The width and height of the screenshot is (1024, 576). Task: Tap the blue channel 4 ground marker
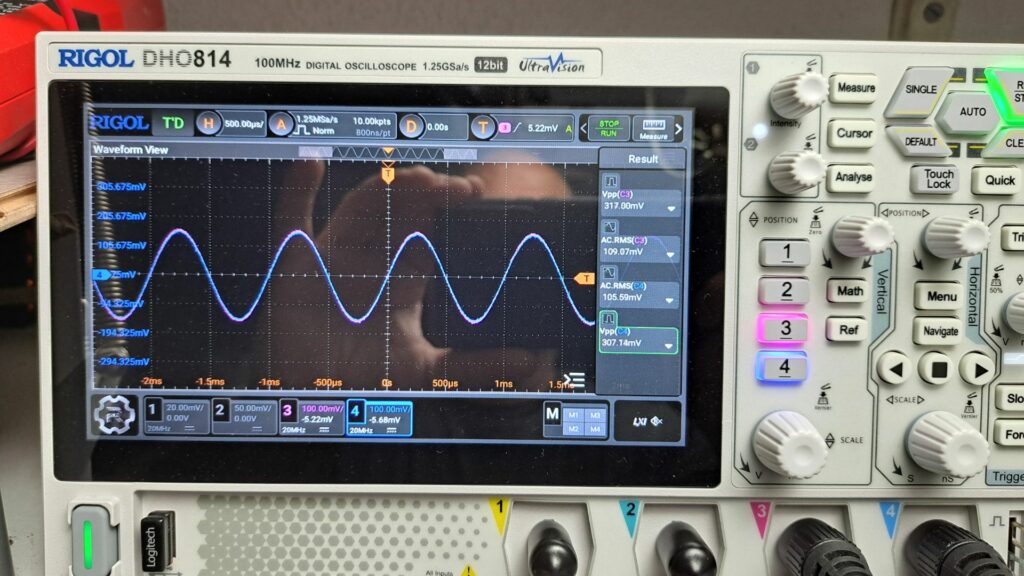tap(100, 274)
